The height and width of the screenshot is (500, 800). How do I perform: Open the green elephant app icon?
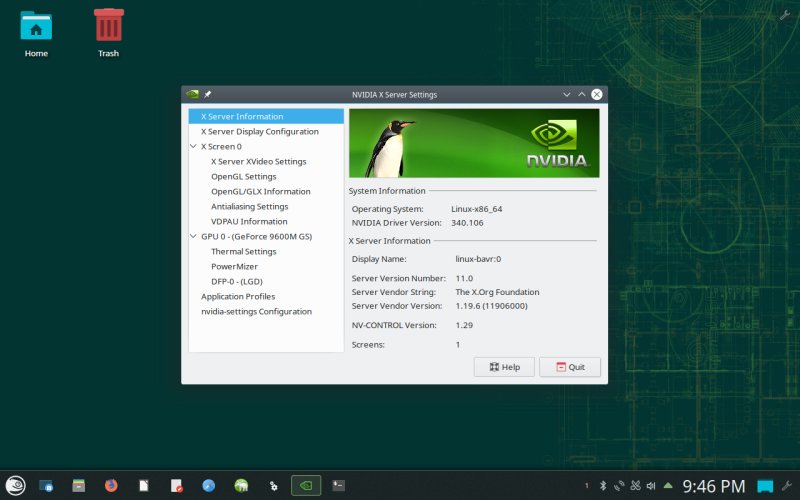(241, 485)
